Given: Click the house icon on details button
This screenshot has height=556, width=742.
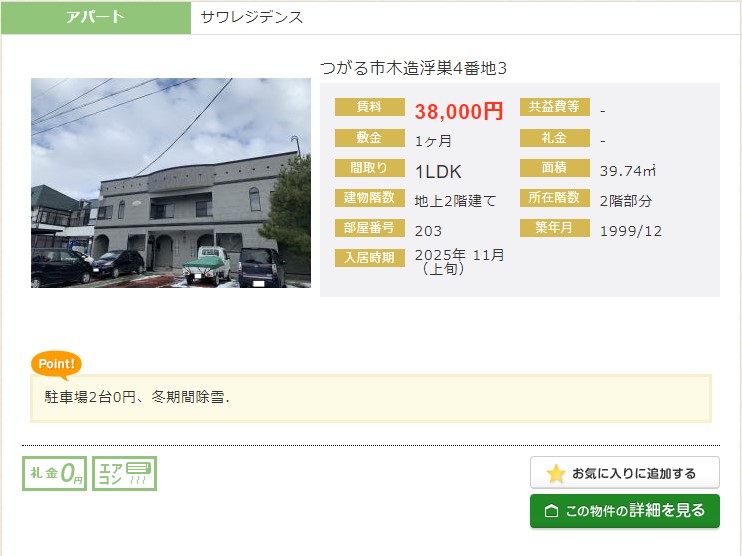Looking at the screenshot, I should (x=551, y=511).
